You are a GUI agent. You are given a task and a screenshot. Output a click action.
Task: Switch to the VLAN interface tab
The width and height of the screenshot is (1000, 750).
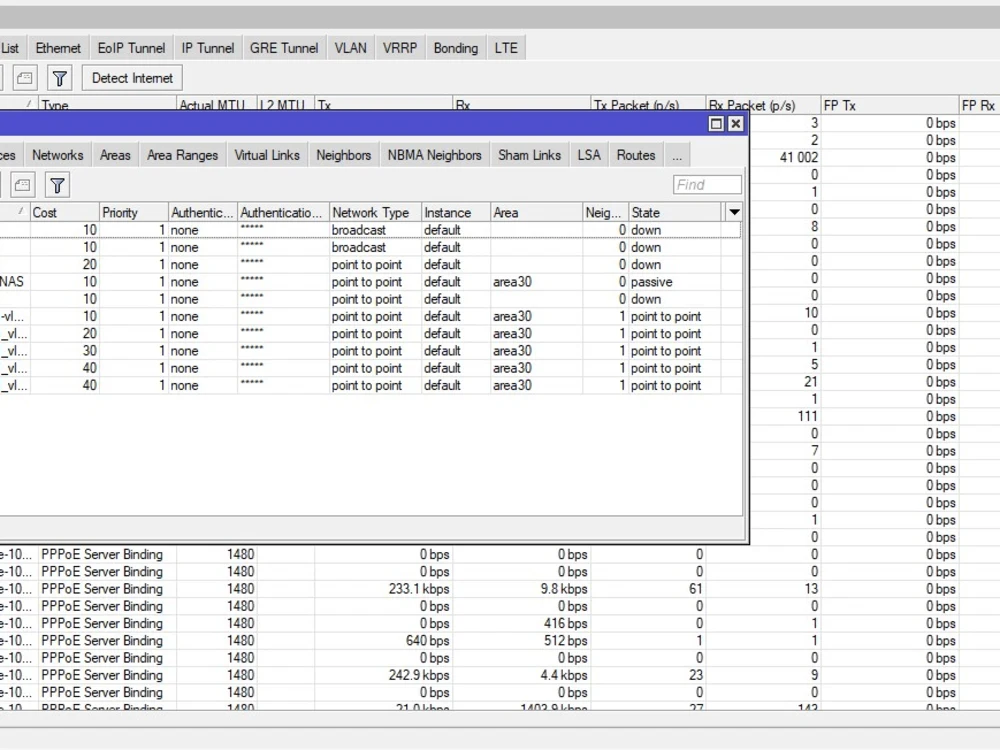coord(350,47)
